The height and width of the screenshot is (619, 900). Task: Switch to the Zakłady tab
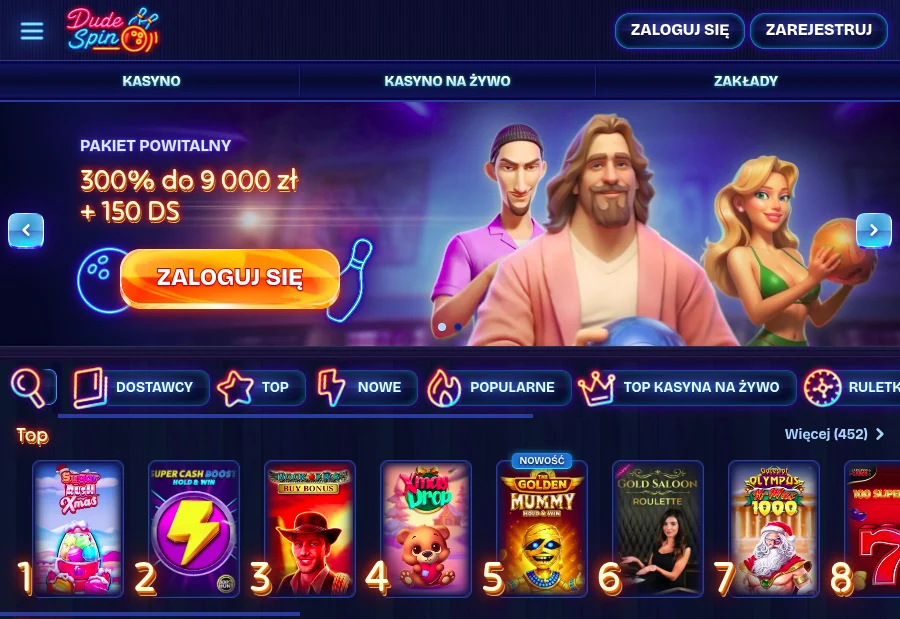pyautogui.click(x=746, y=81)
